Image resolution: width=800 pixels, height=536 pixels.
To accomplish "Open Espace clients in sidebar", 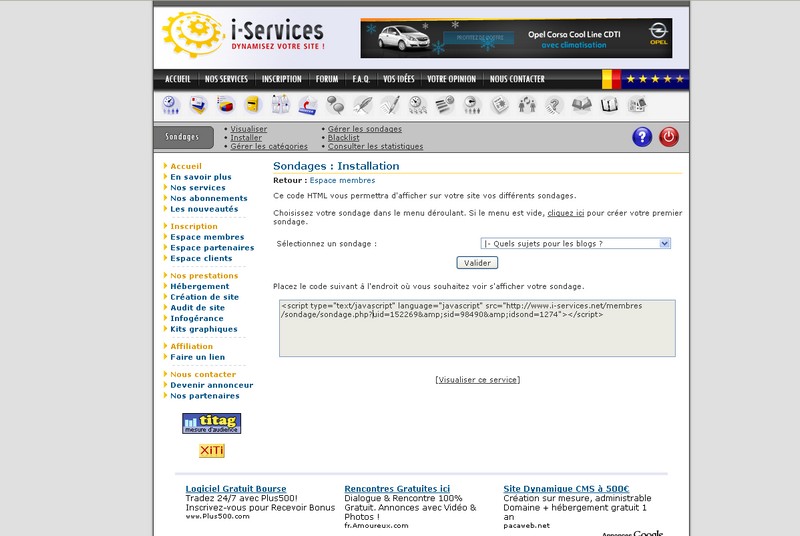I will 201,259.
